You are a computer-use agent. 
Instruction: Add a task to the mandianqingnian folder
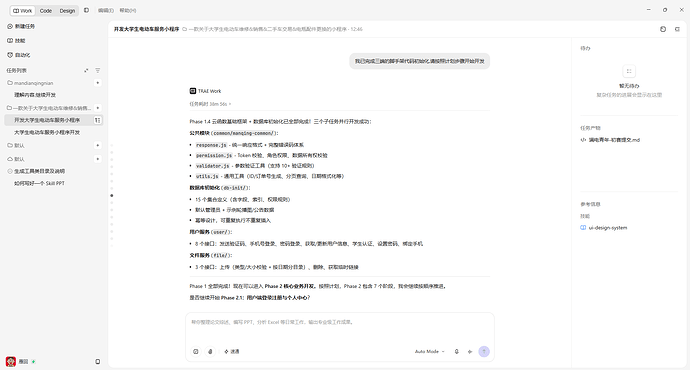point(98,83)
